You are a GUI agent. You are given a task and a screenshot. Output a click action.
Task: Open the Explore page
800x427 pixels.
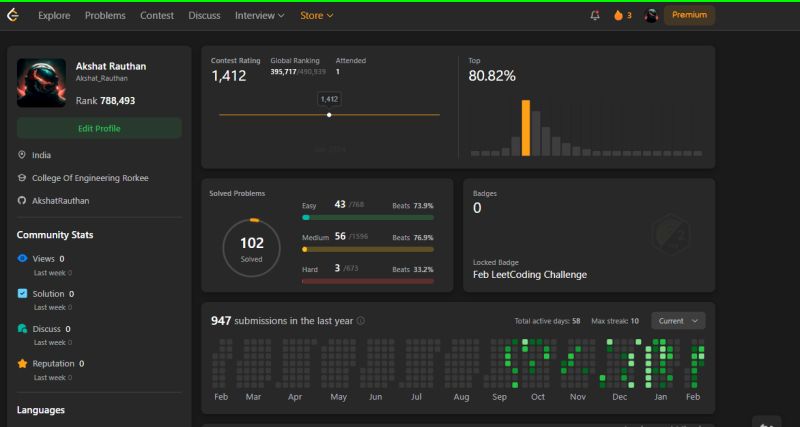54,15
